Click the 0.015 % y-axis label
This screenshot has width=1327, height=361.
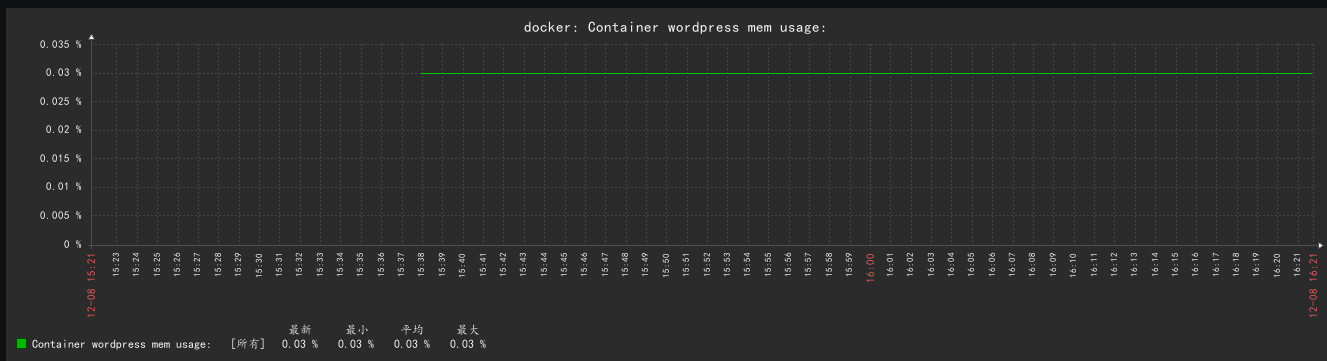pyautogui.click(x=61, y=158)
